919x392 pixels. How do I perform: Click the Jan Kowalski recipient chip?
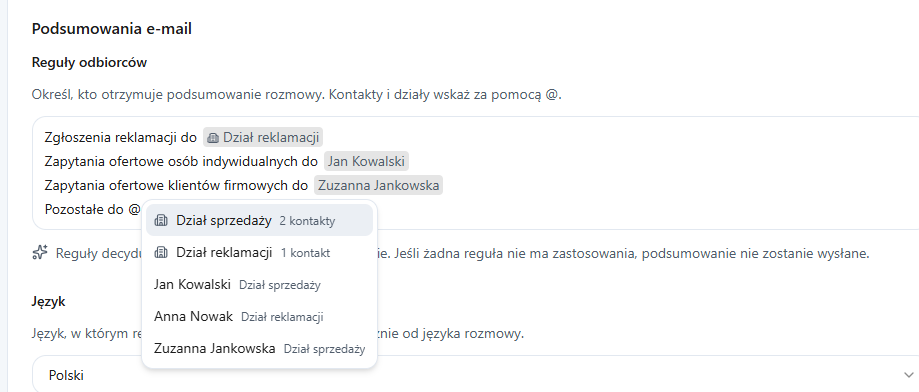tap(366, 162)
